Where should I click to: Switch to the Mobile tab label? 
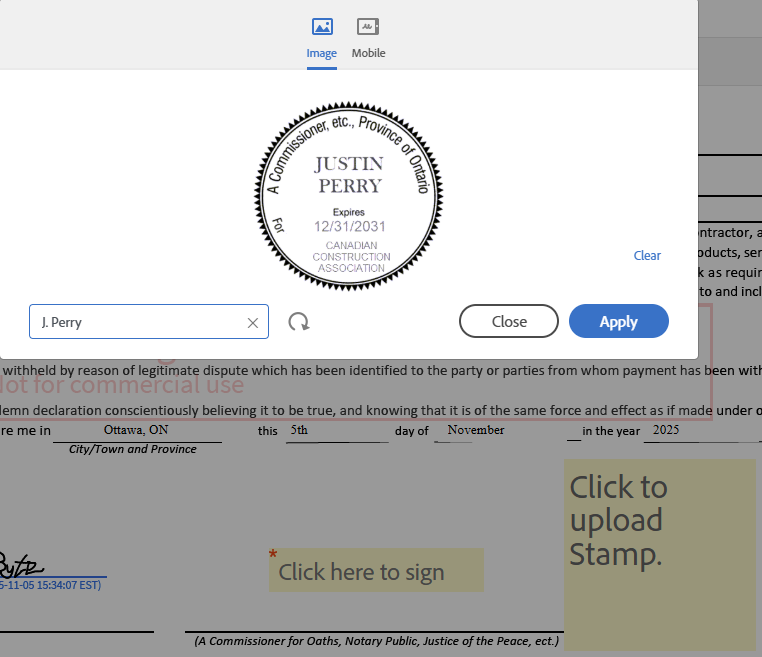(368, 53)
